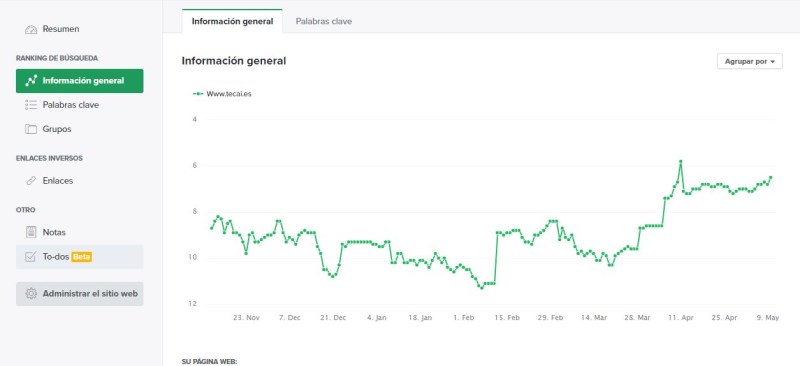Click the Información general chart icon in sidebar
The image size is (800, 366).
tap(31, 81)
